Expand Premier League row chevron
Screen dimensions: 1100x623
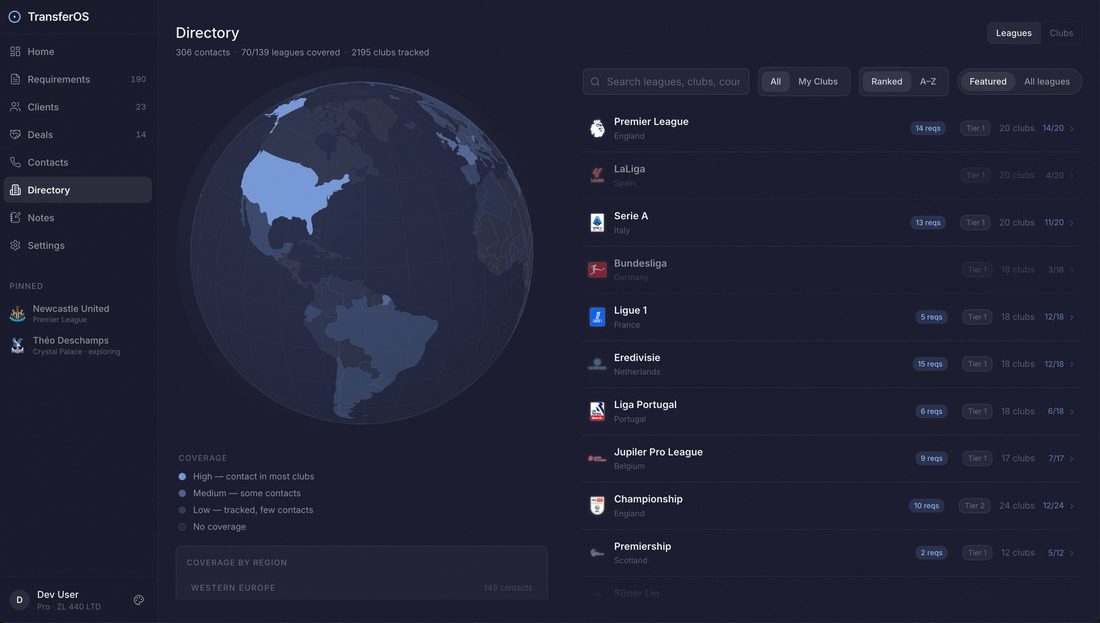pos(1072,128)
